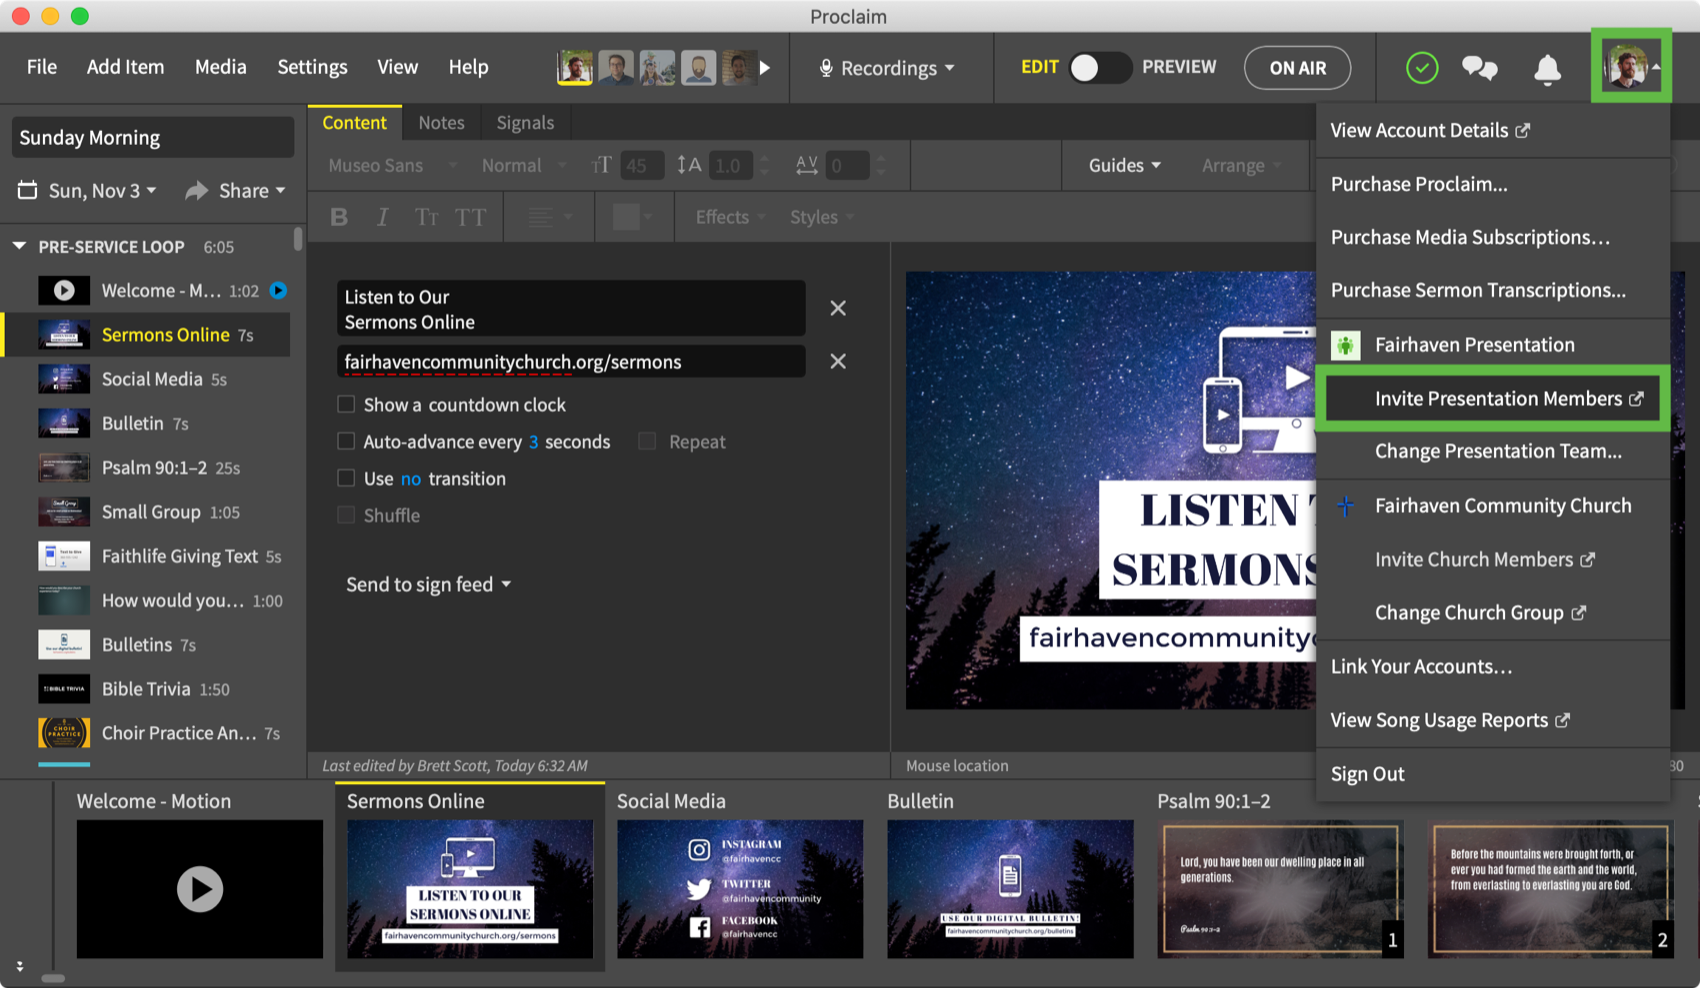Toggle Italic text formatting
Viewport: 1700px width, 988px height.
click(x=382, y=217)
